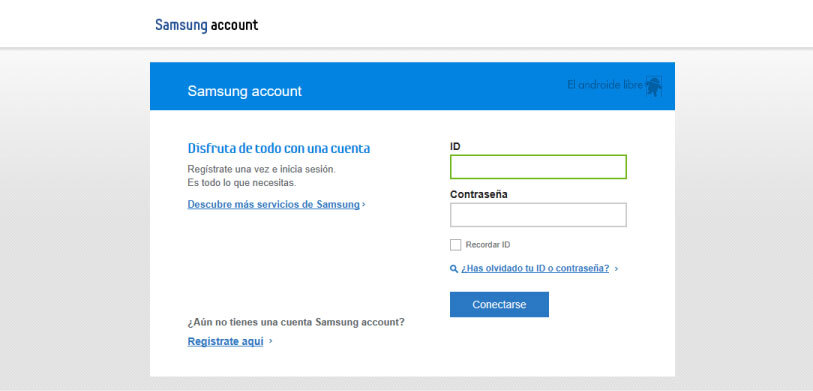Click into the Contraseña password field

538,215
